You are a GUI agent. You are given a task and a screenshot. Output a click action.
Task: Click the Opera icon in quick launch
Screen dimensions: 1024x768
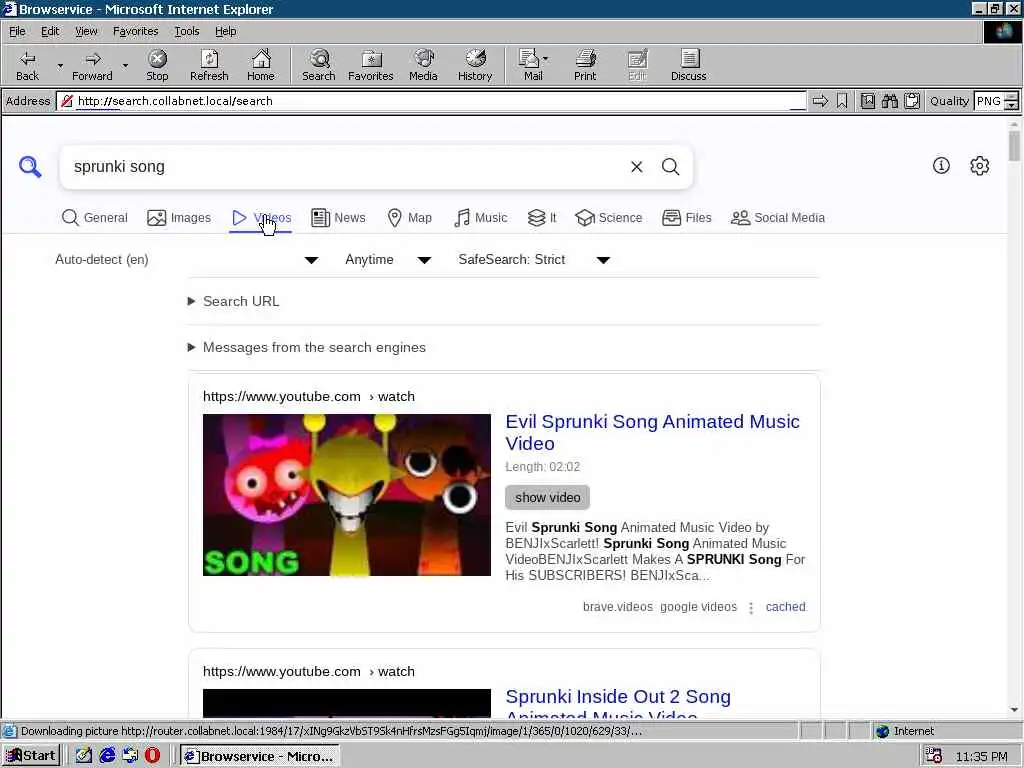coord(152,756)
